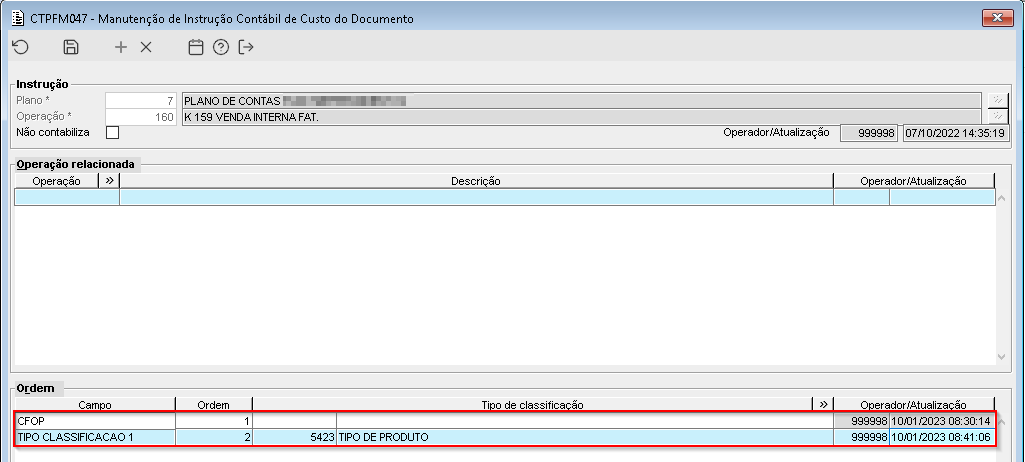
Task: Click the Plano number field containing 7
Action: point(141,101)
